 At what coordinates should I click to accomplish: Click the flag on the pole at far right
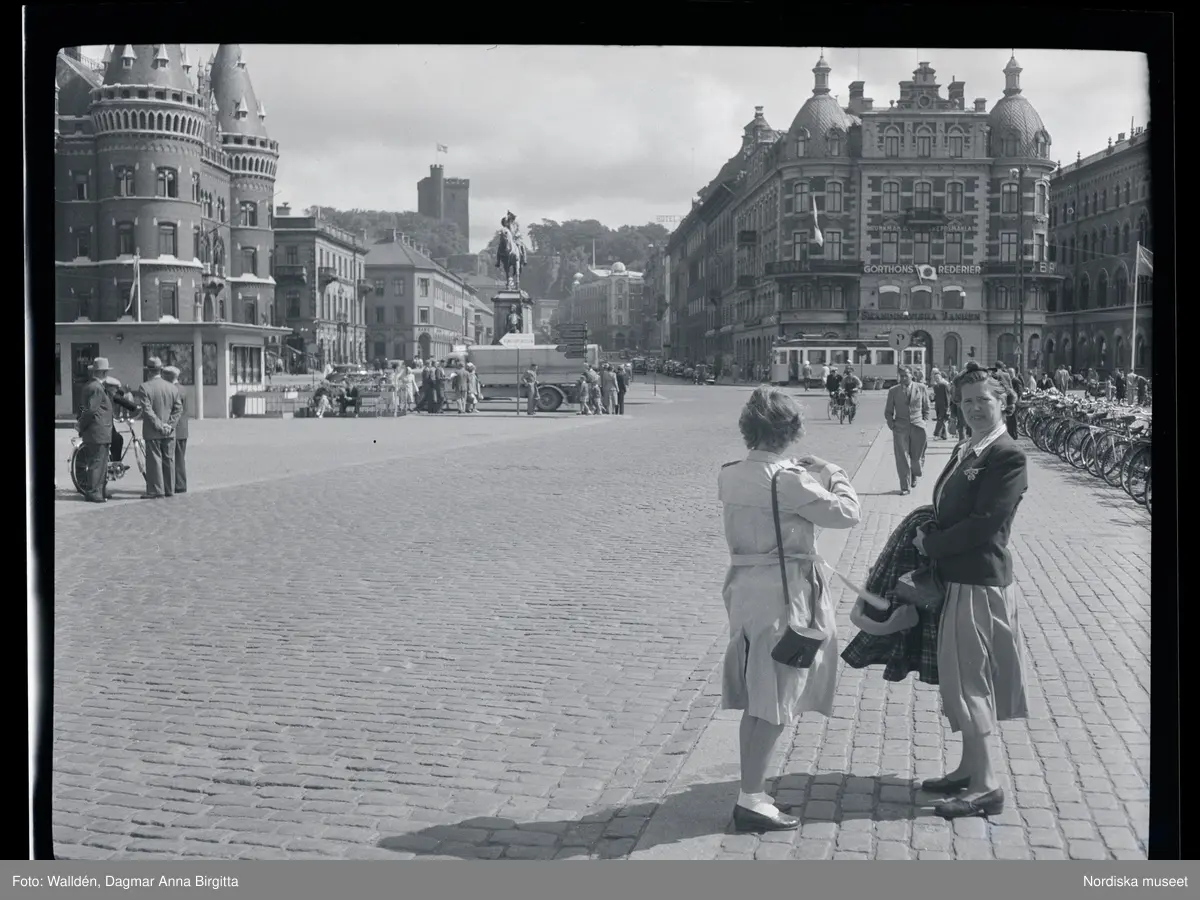coord(1144,261)
